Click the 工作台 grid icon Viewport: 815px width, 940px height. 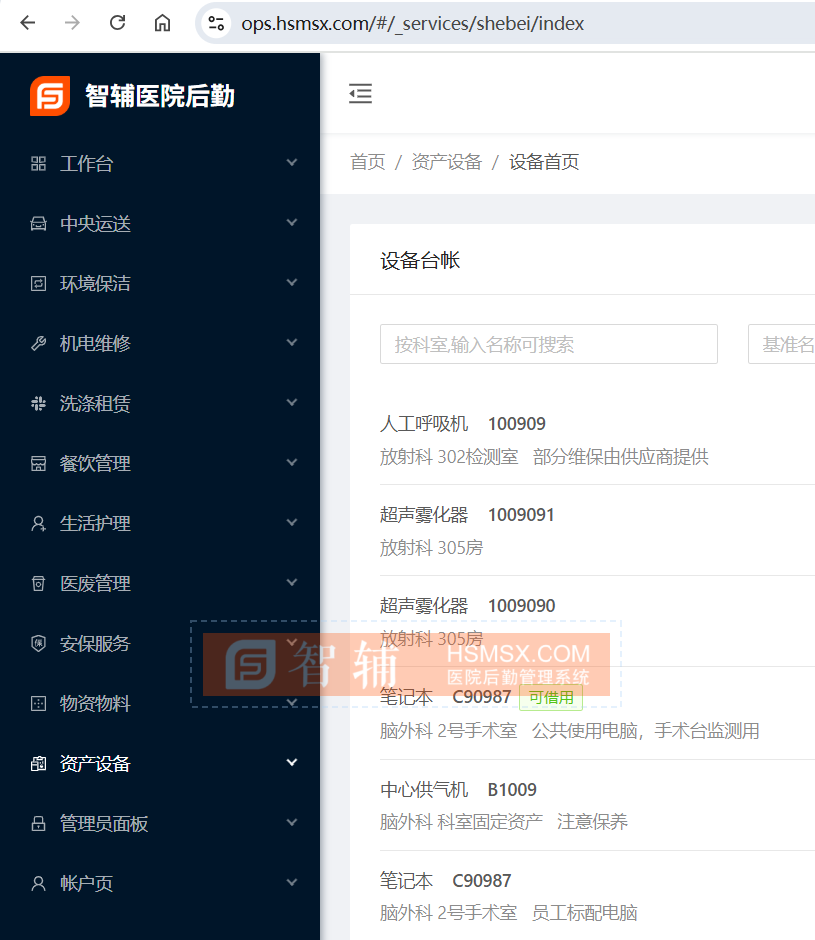click(39, 164)
